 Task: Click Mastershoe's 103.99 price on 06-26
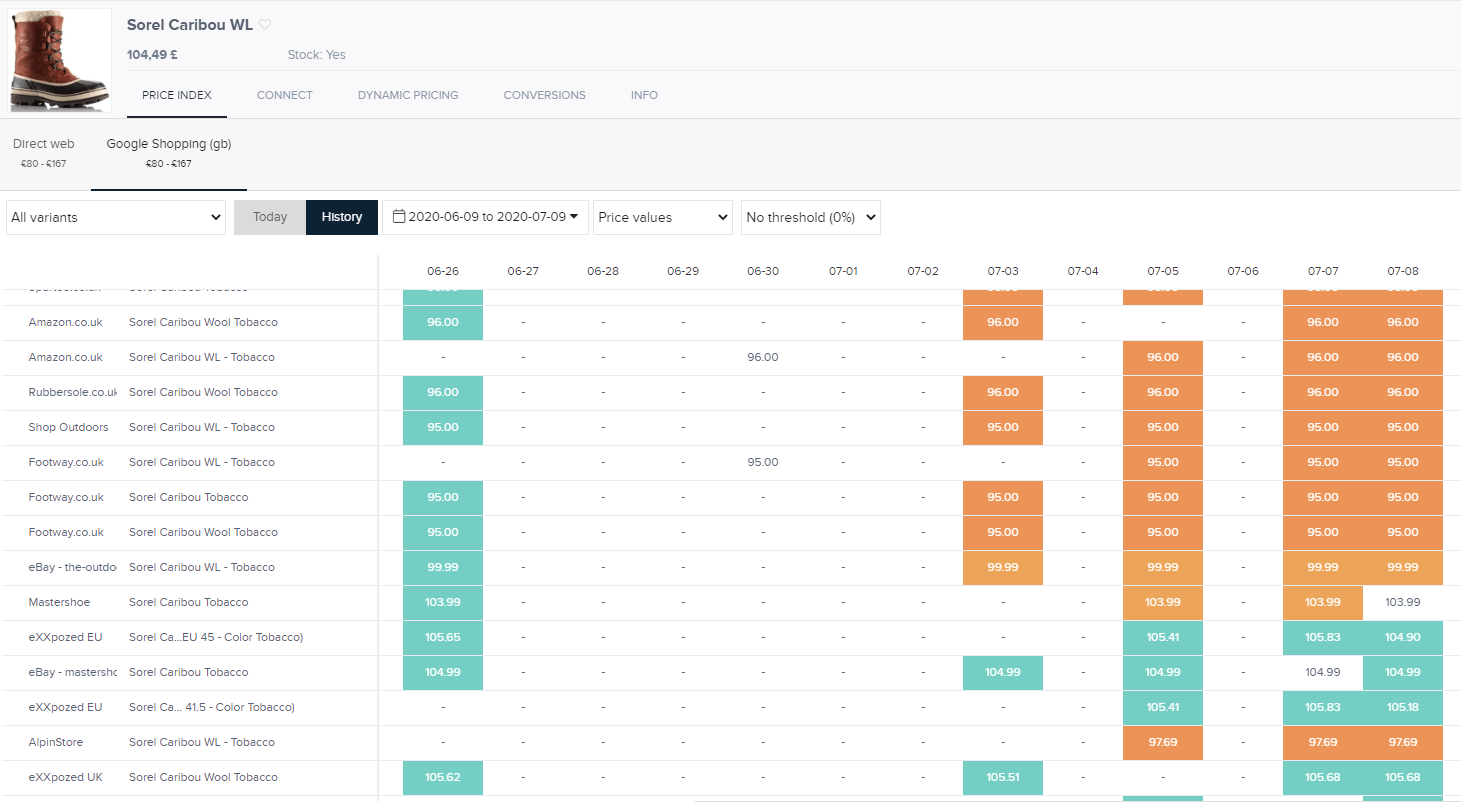tap(443, 603)
